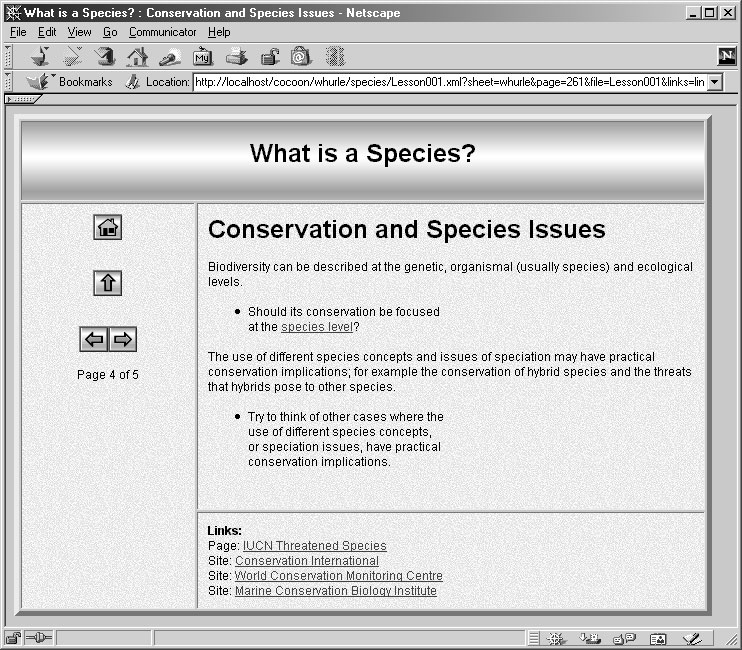Click the Back button in Netscape toolbar
Screen dimensions: 742x650
click(x=40, y=56)
